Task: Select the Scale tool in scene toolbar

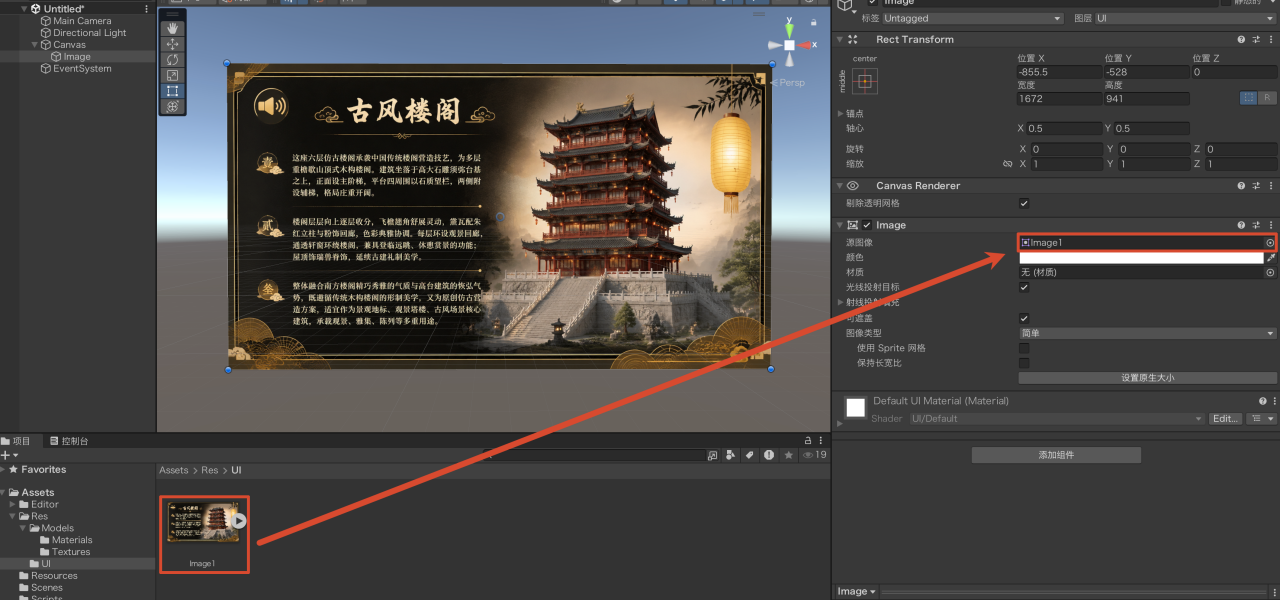Action: coord(172,75)
